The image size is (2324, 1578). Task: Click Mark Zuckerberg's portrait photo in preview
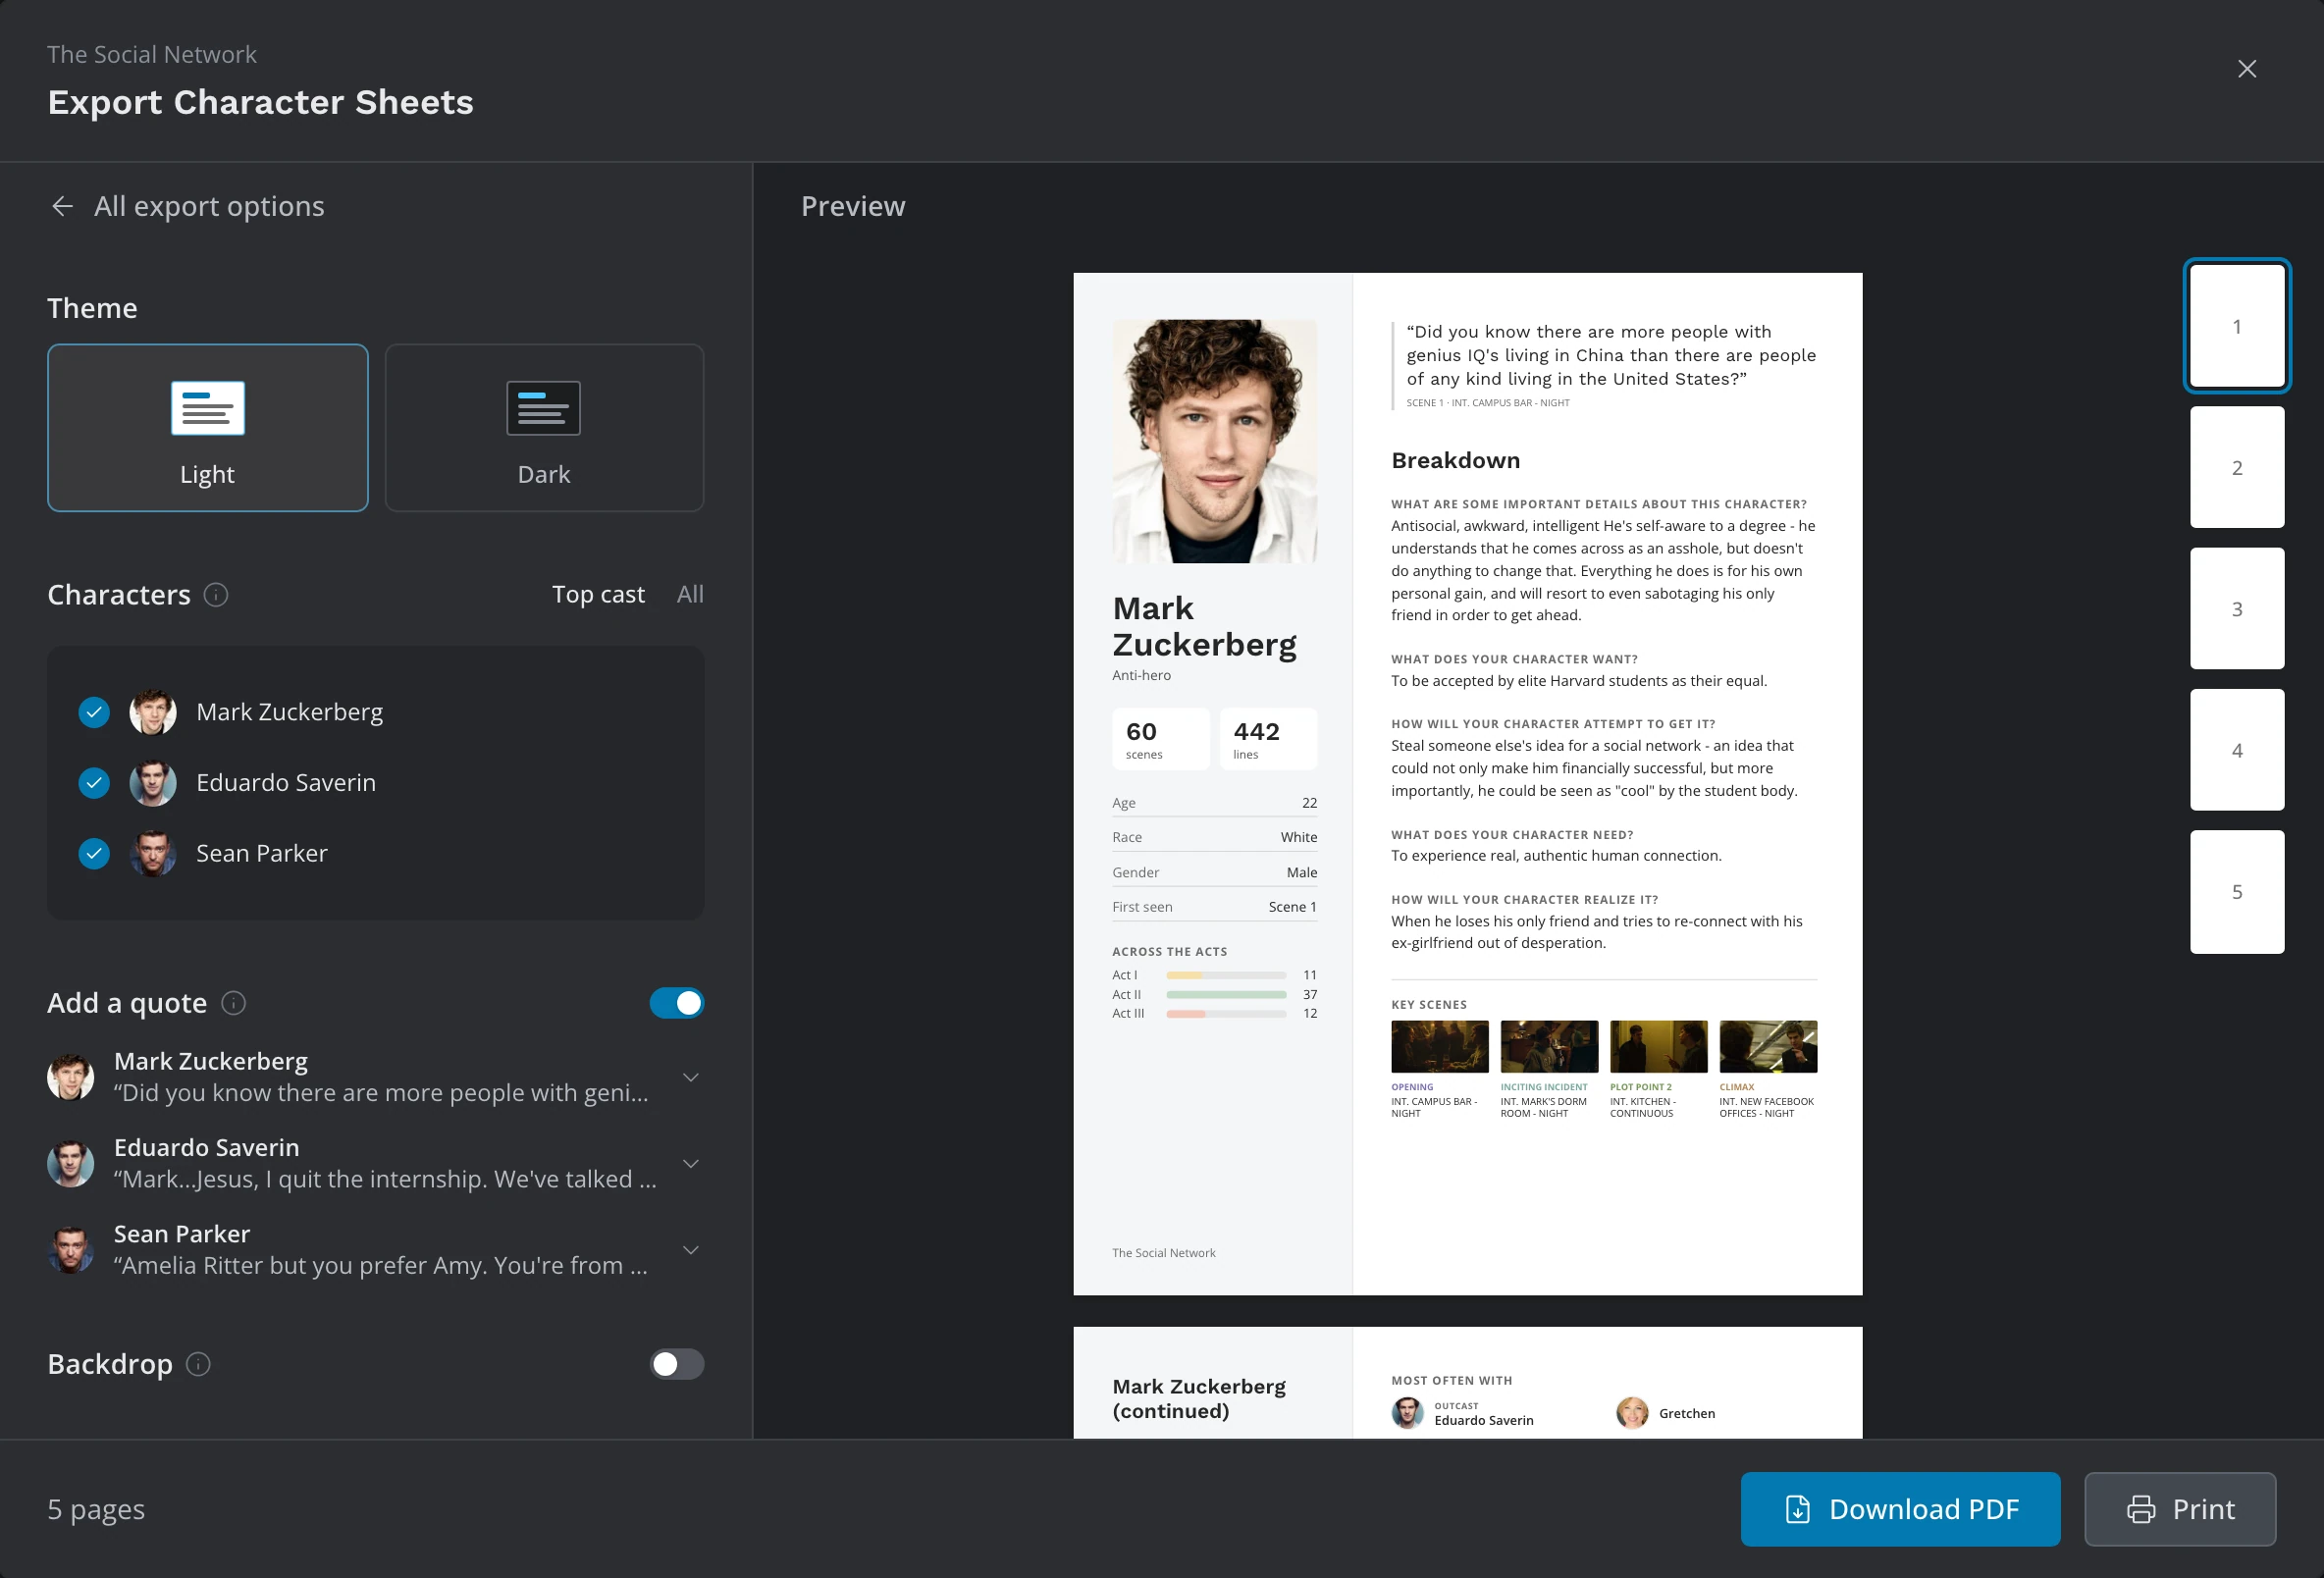1214,441
